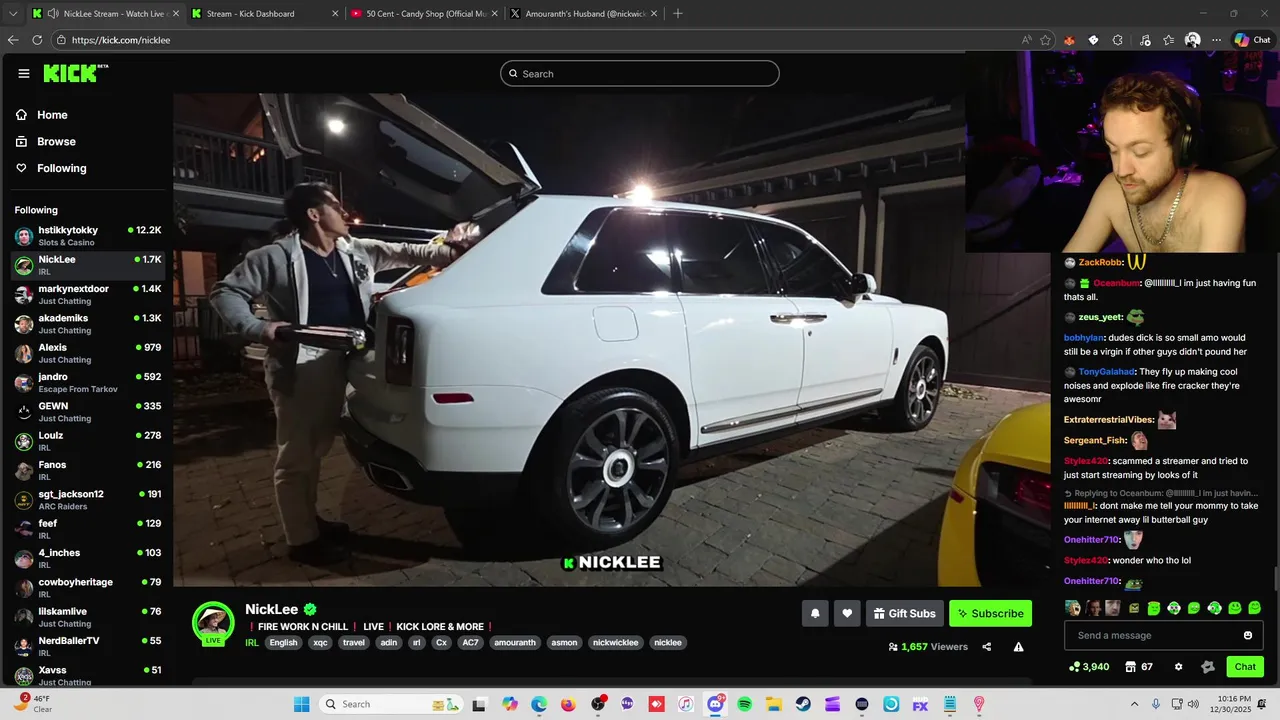
Task: Click the report warning triangle icon
Action: (x=1018, y=647)
